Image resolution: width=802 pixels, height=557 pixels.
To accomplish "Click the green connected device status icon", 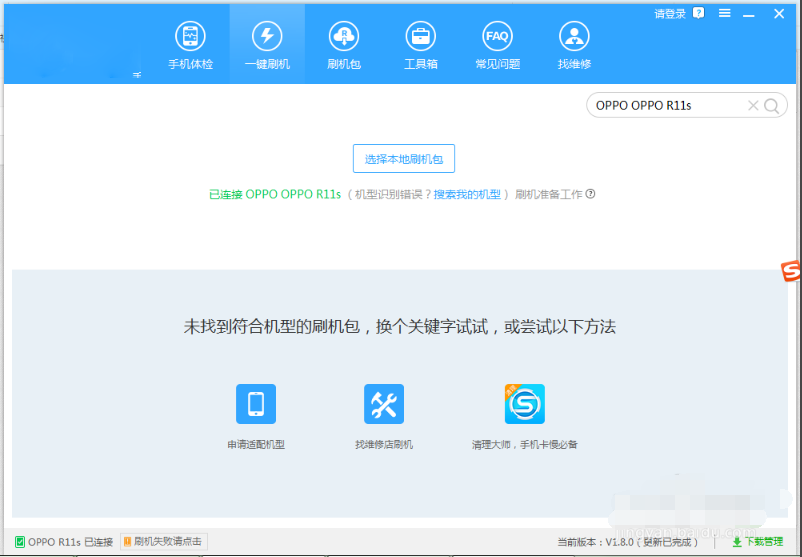I will [20, 542].
